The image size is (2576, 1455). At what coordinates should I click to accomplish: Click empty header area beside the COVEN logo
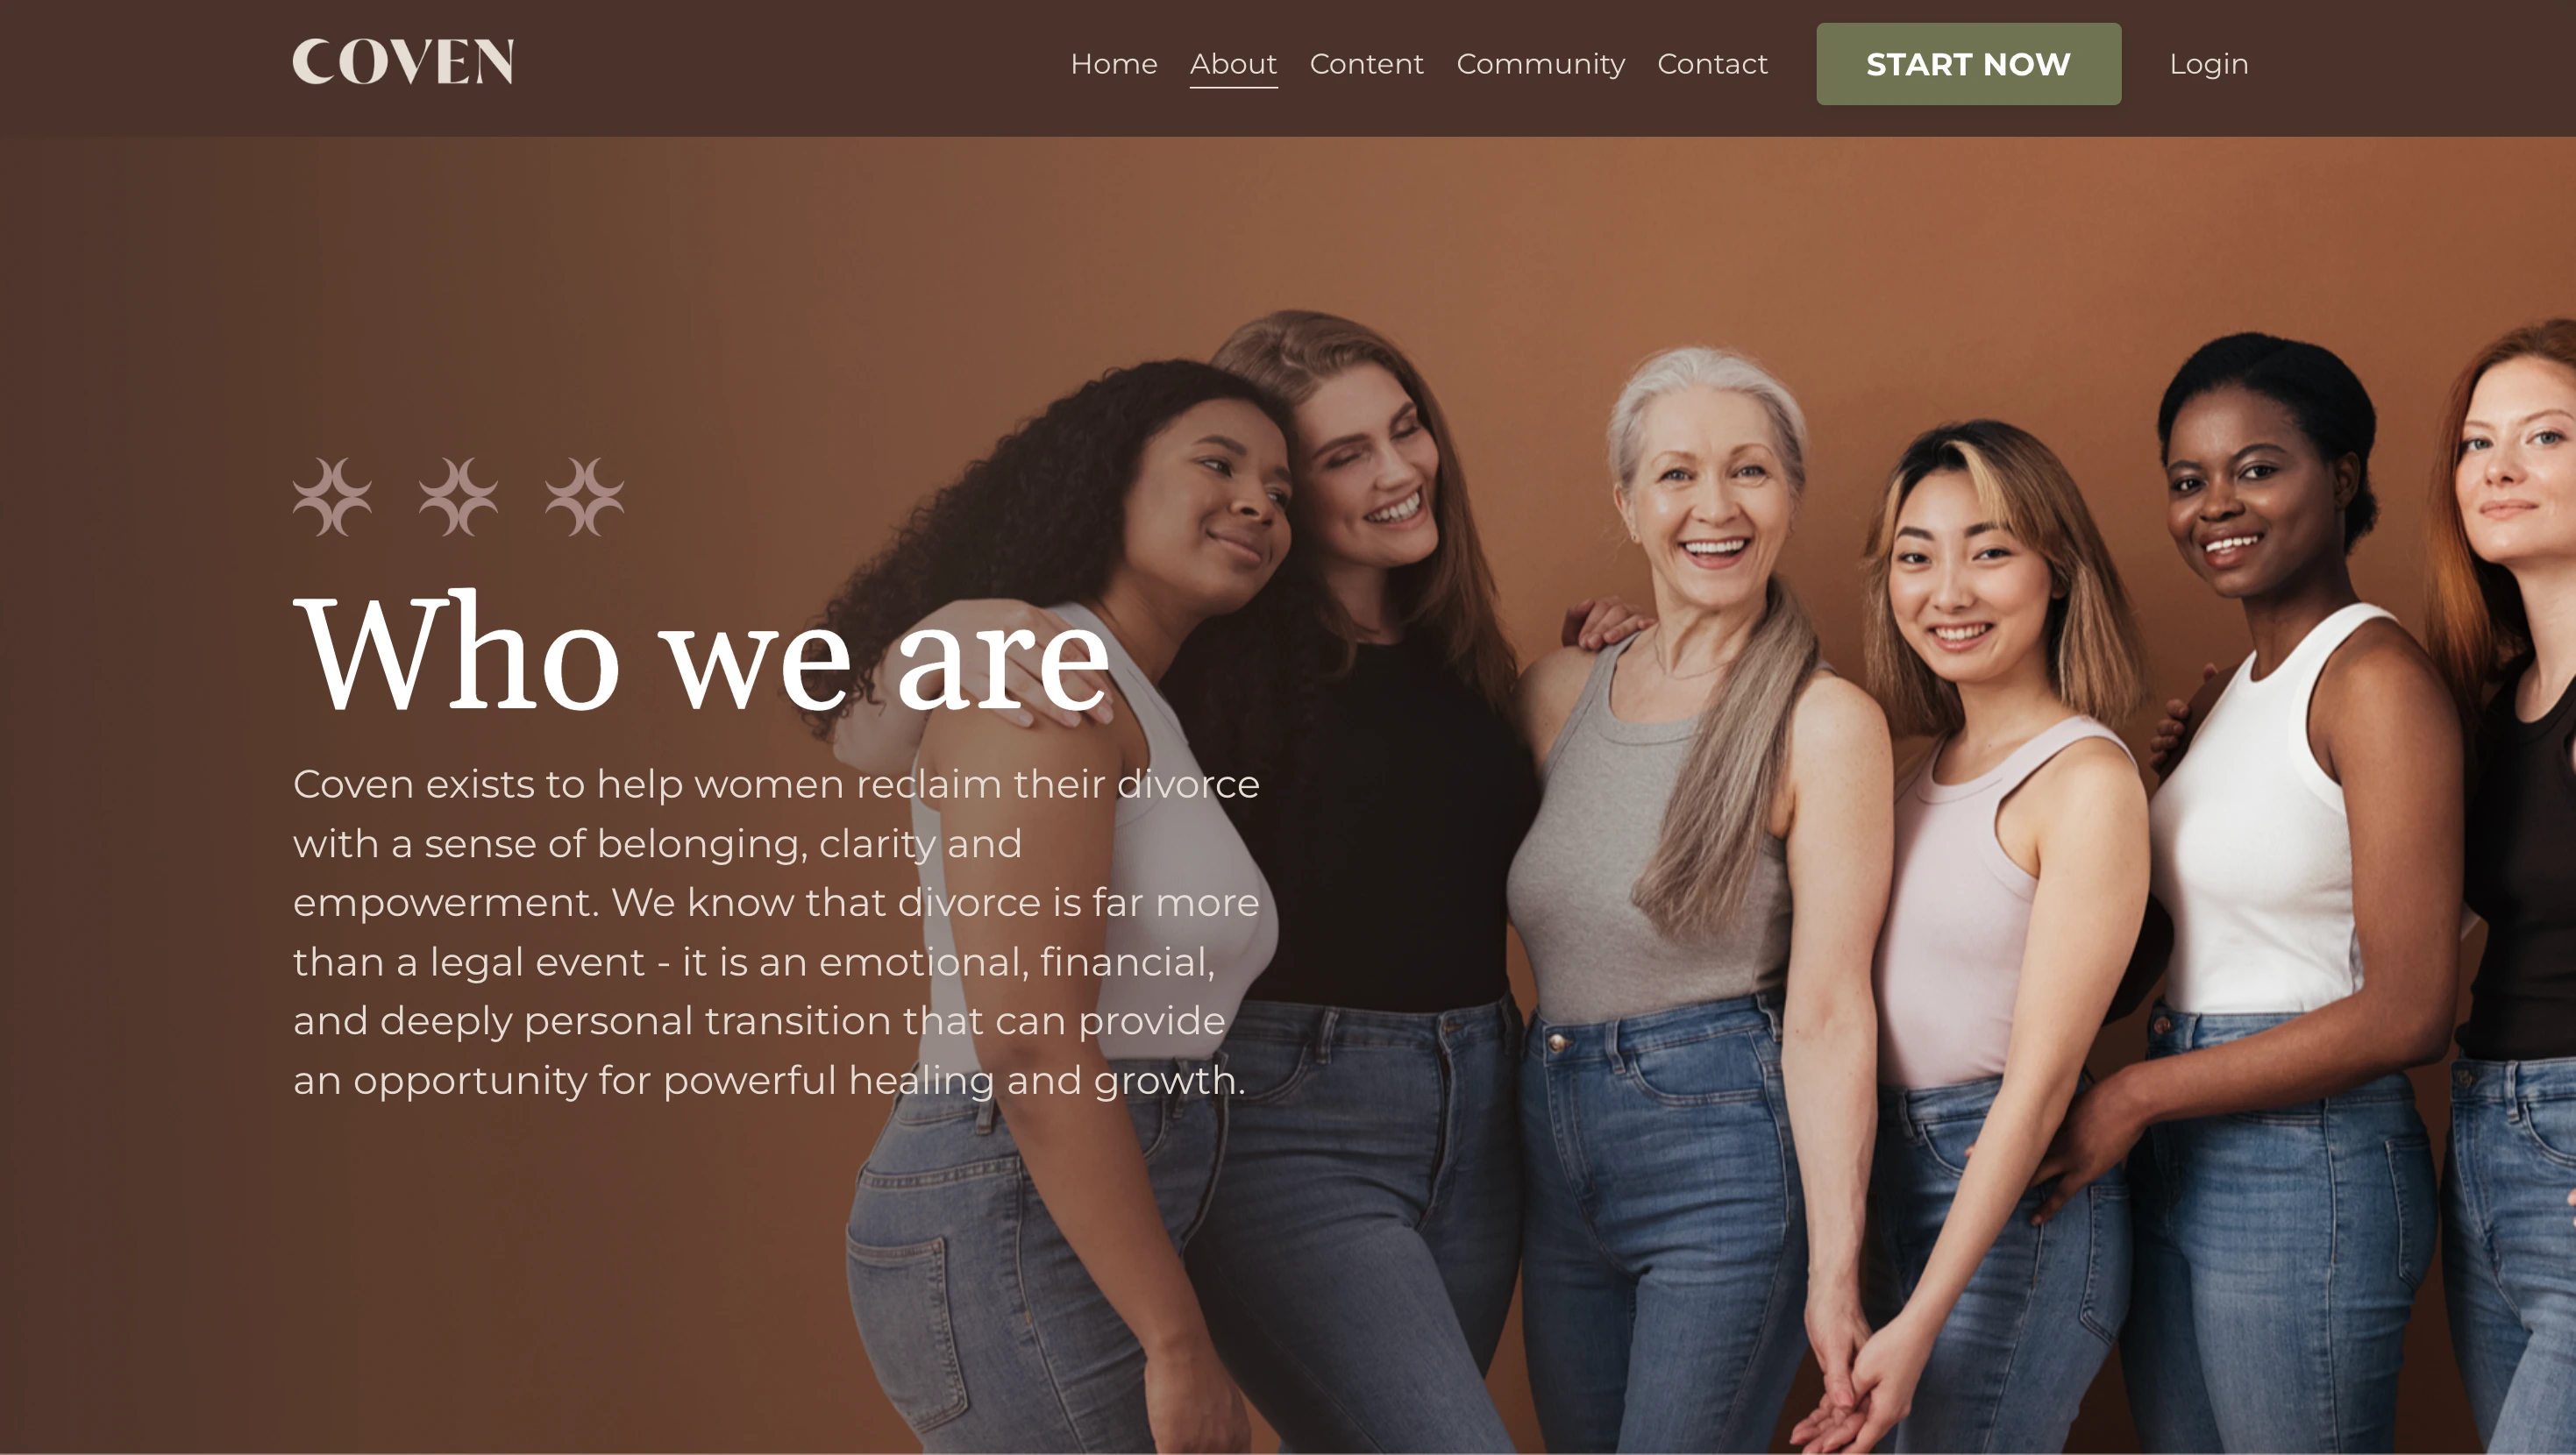click(780, 66)
